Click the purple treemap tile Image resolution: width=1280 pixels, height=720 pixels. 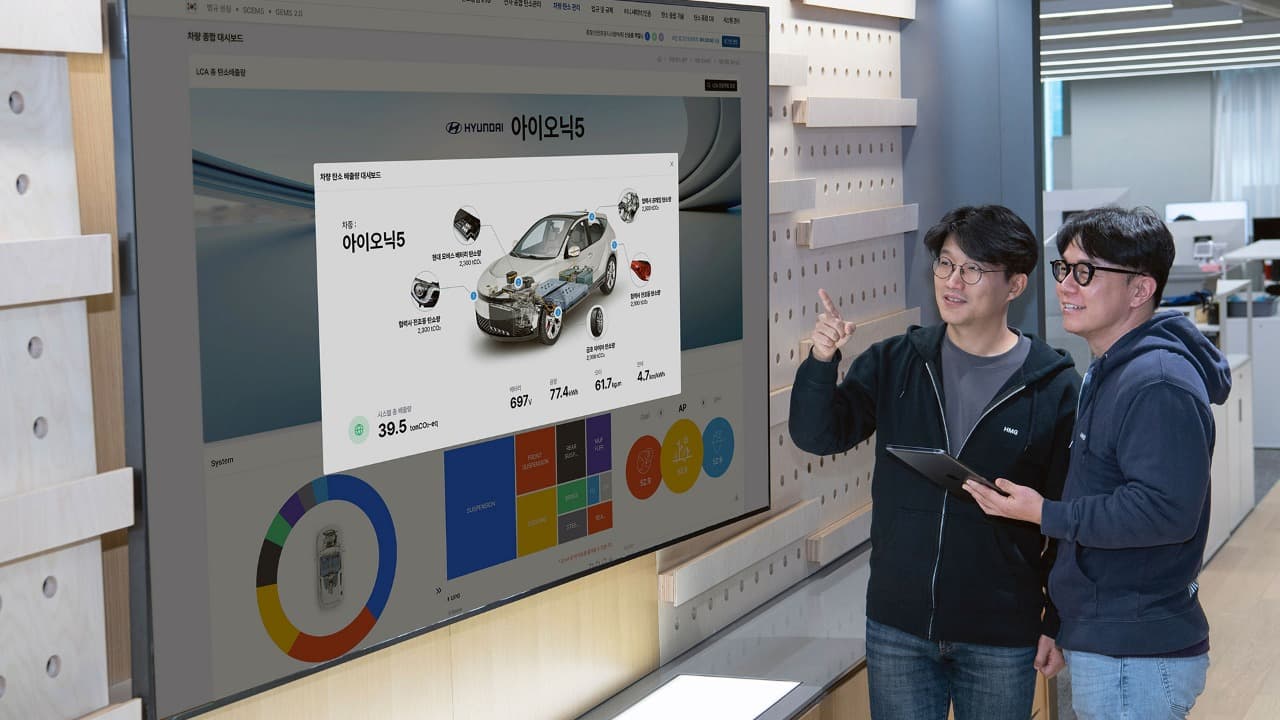point(599,444)
